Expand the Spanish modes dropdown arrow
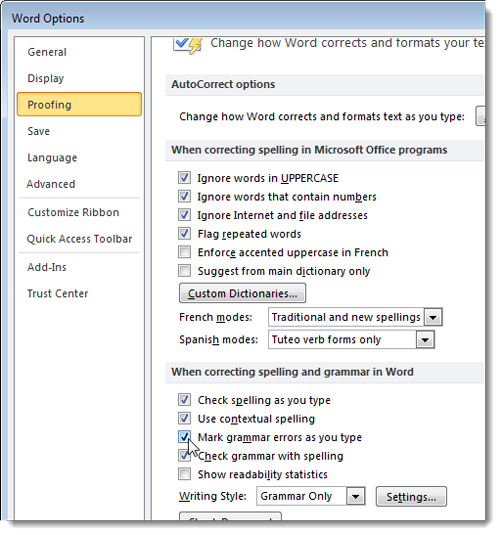 [425, 339]
